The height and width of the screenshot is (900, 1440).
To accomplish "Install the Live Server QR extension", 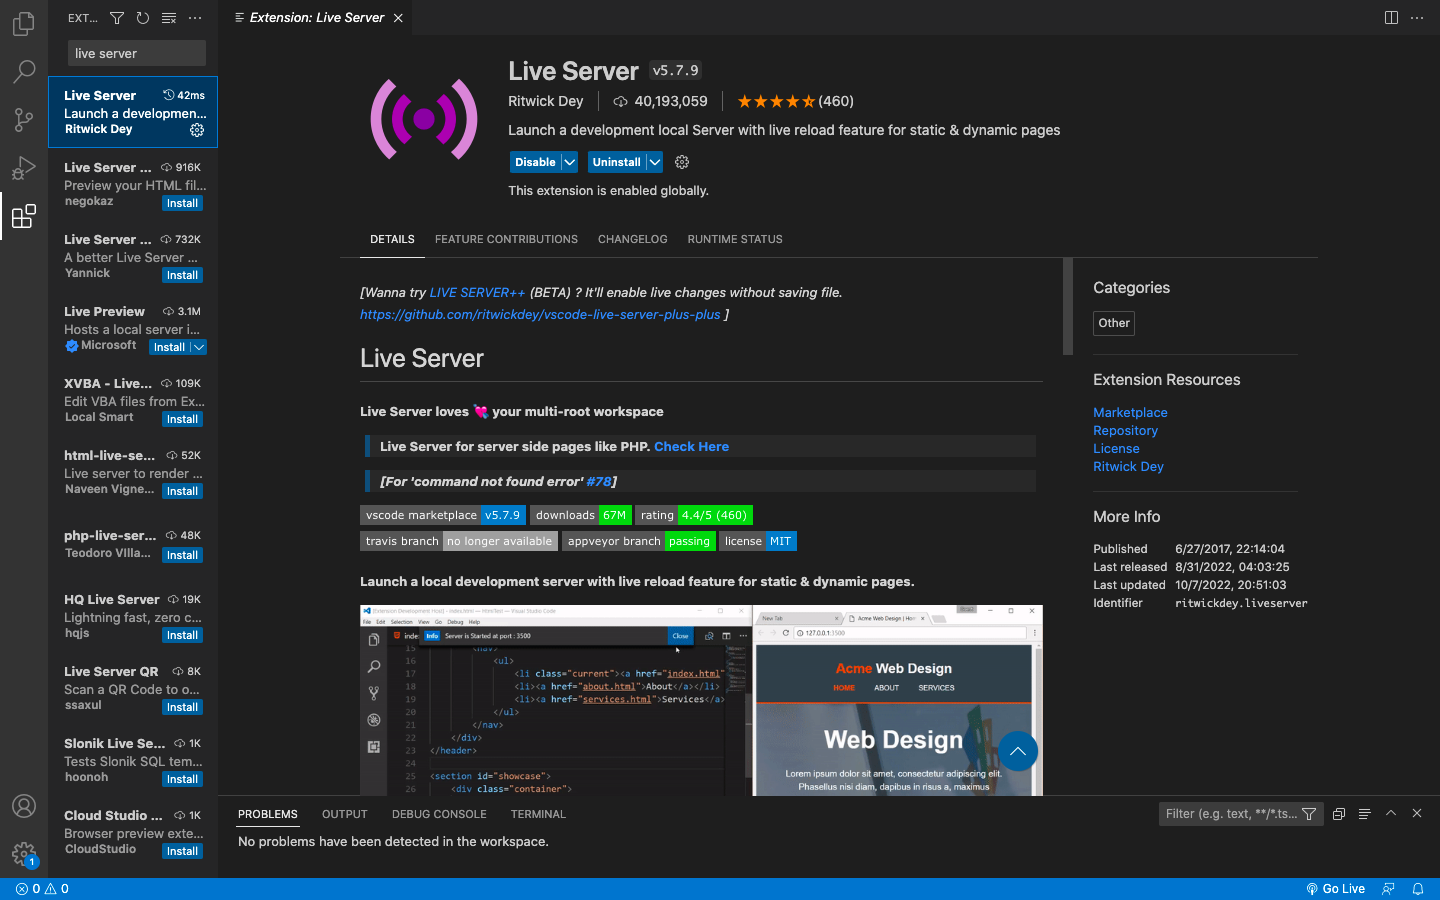I will (x=182, y=707).
